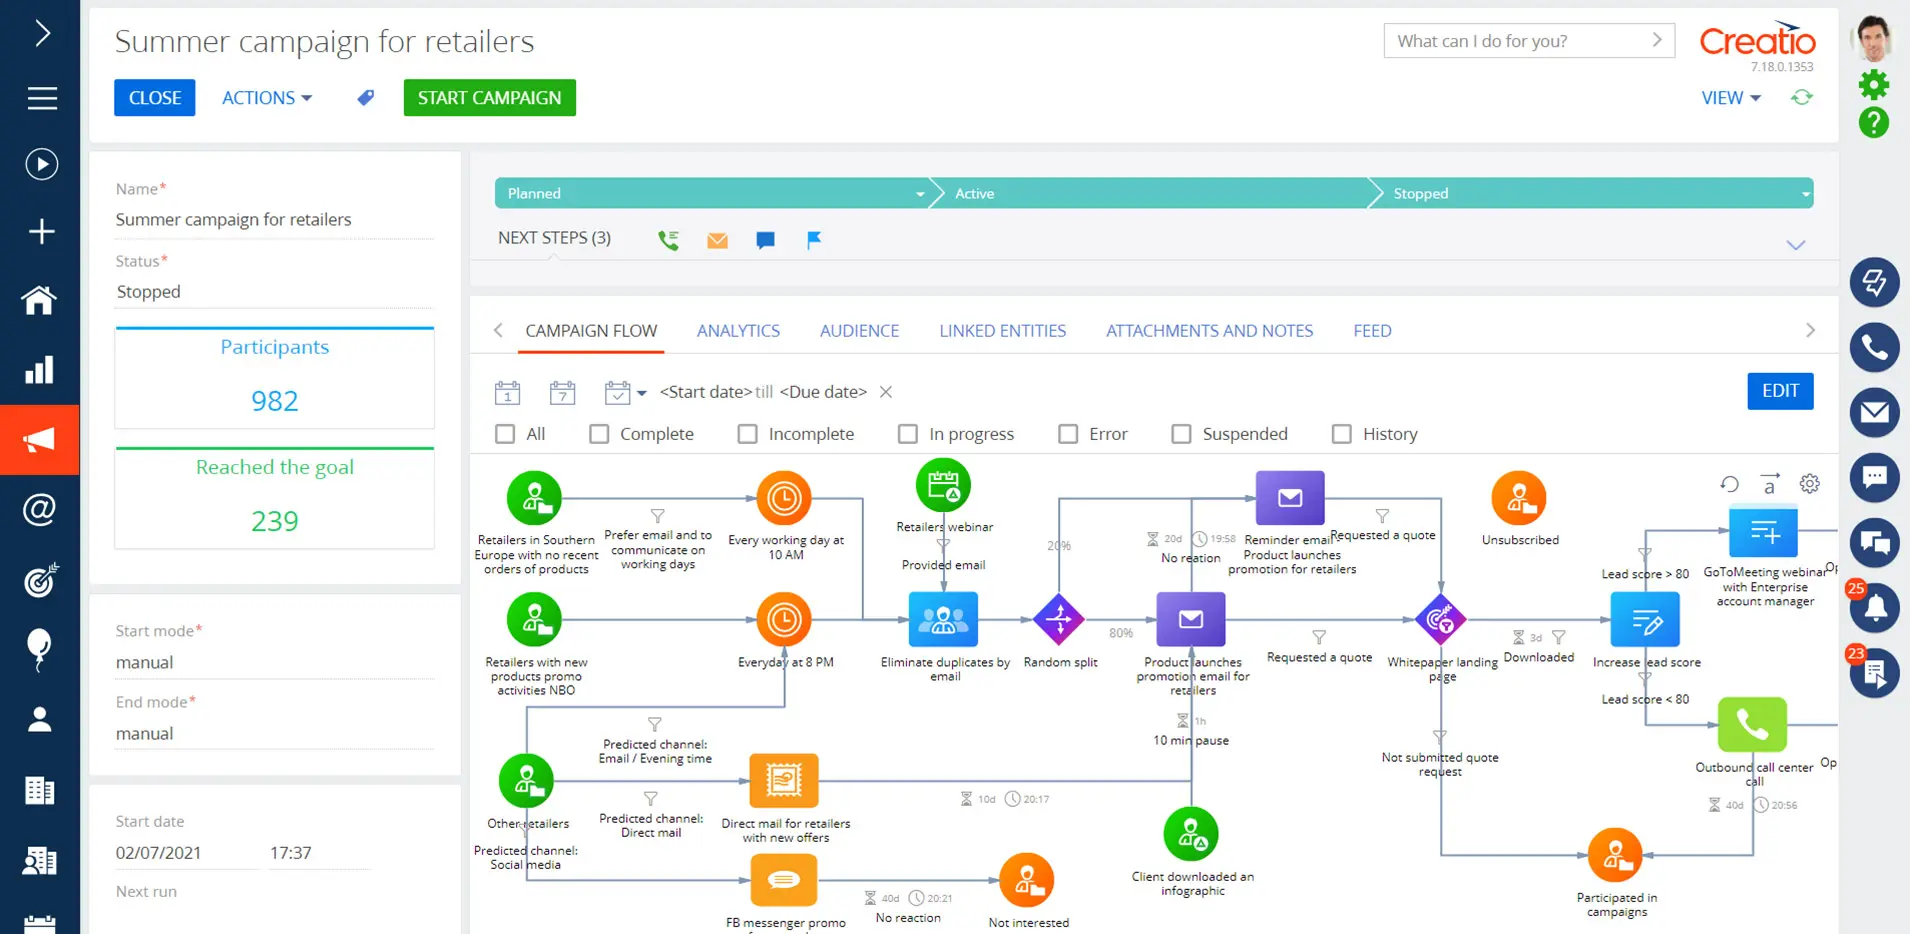The height and width of the screenshot is (934, 1910).
Task: Click the email next-step envelope icon
Action: (x=717, y=240)
